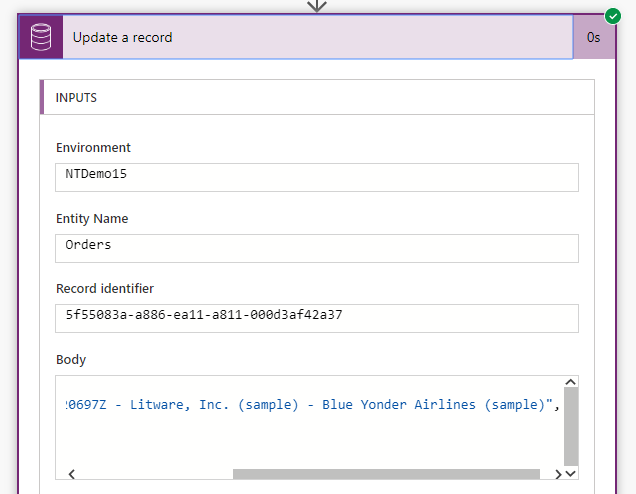Click the Body label
Viewport: 636px width, 494px height.
[71, 360]
